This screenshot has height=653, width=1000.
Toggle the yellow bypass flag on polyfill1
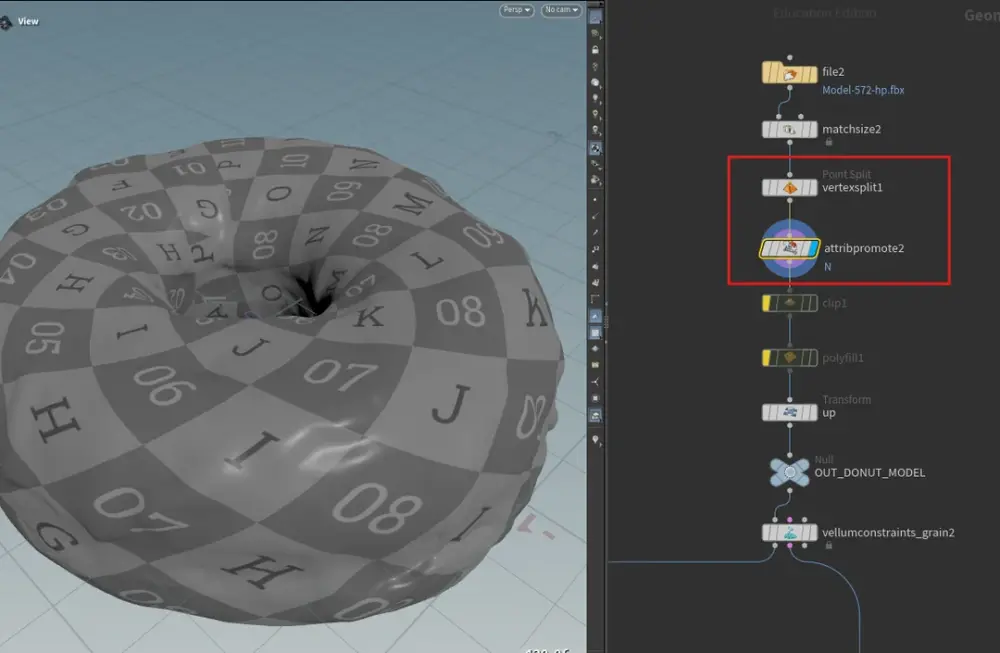click(x=767, y=357)
